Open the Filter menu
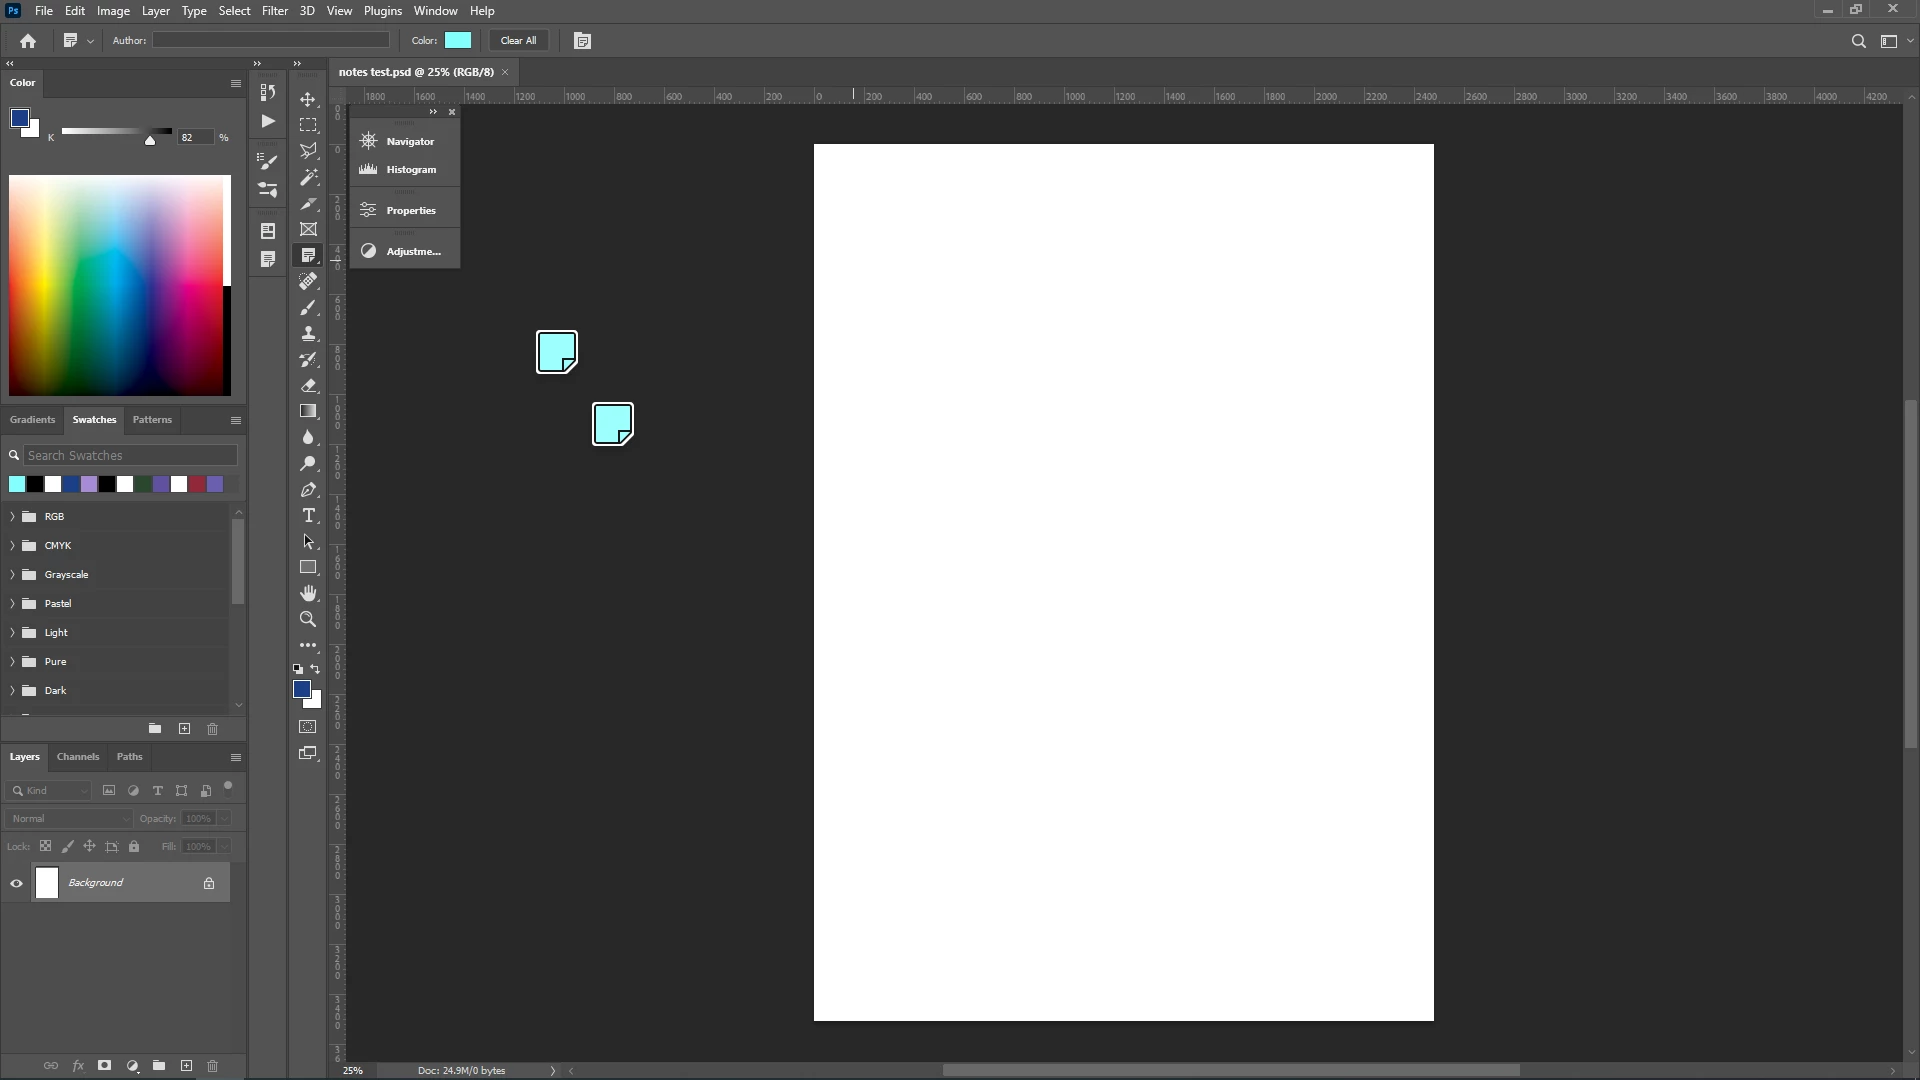The width and height of the screenshot is (1920, 1080). point(274,11)
